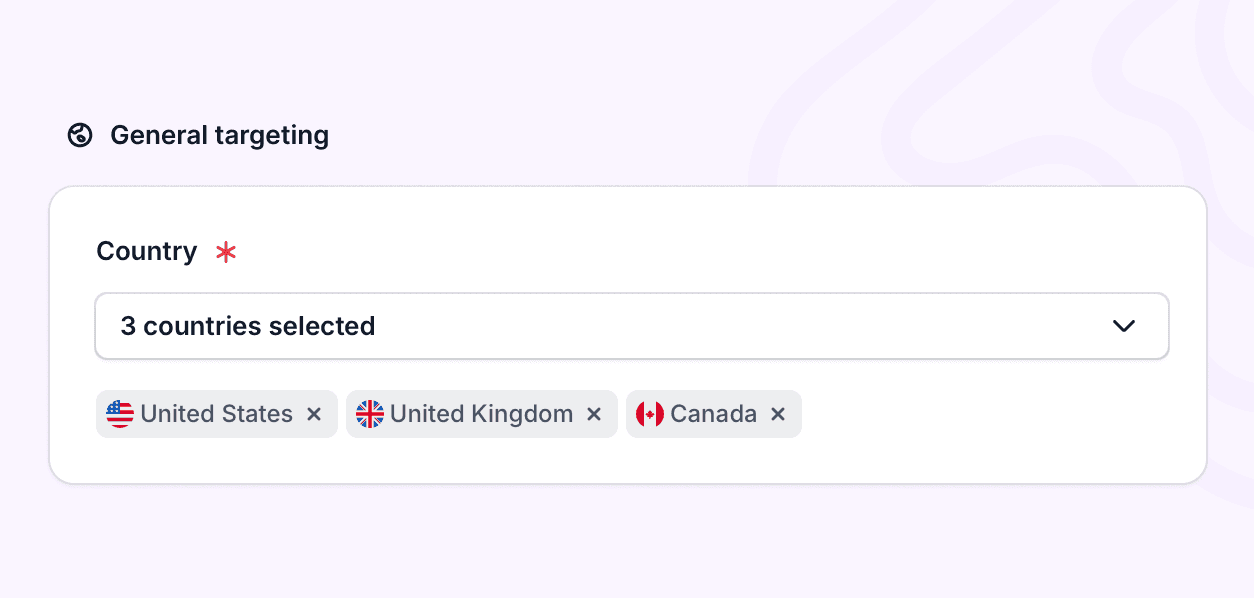Screen dimensions: 1254x598
Task: Select the "Canada" chip label
Action: (x=713, y=414)
